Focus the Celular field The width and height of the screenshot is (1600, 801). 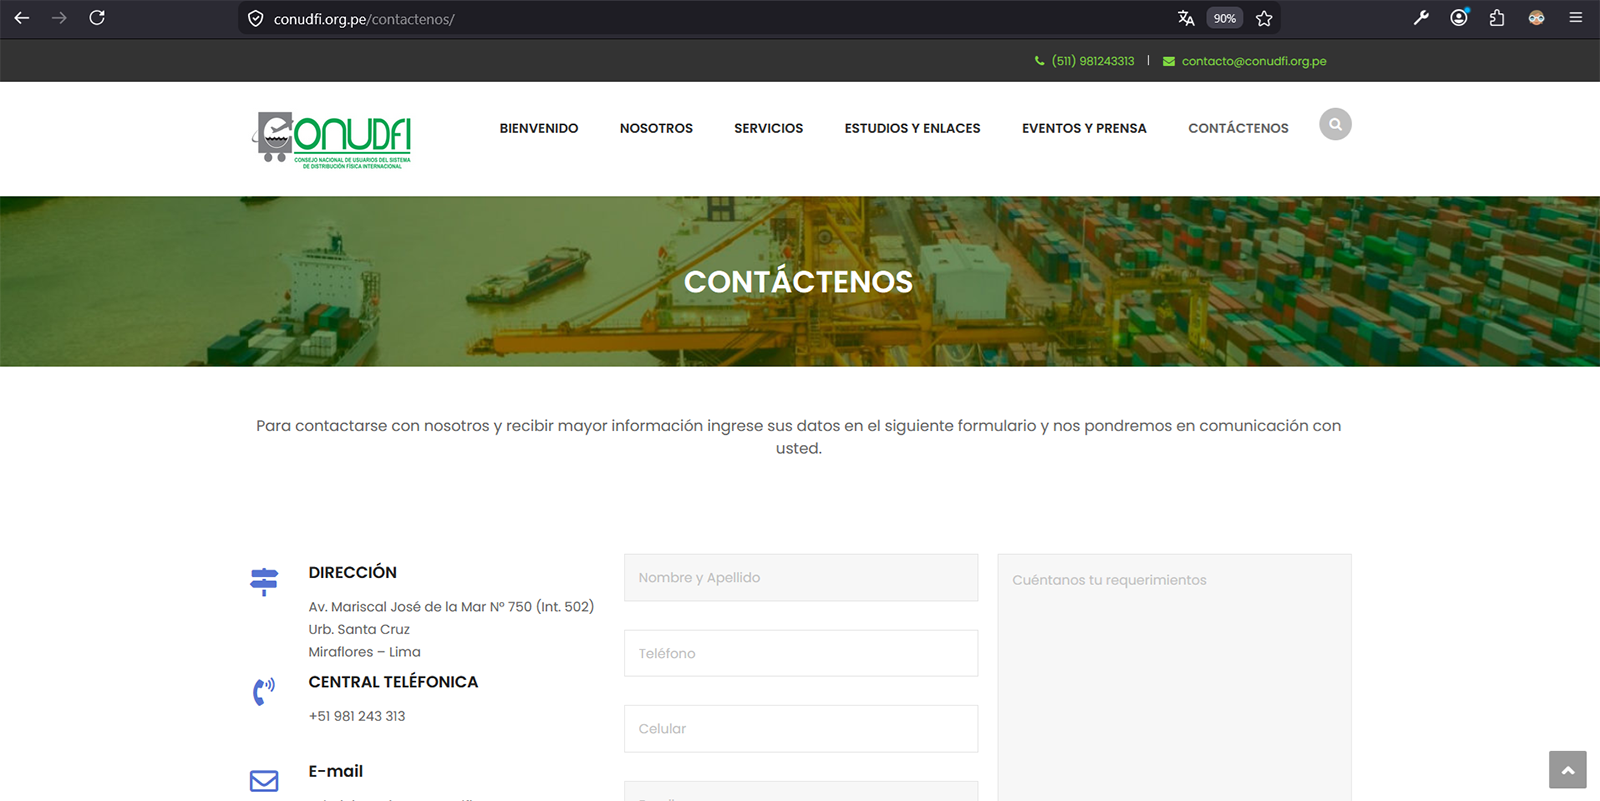(x=801, y=729)
